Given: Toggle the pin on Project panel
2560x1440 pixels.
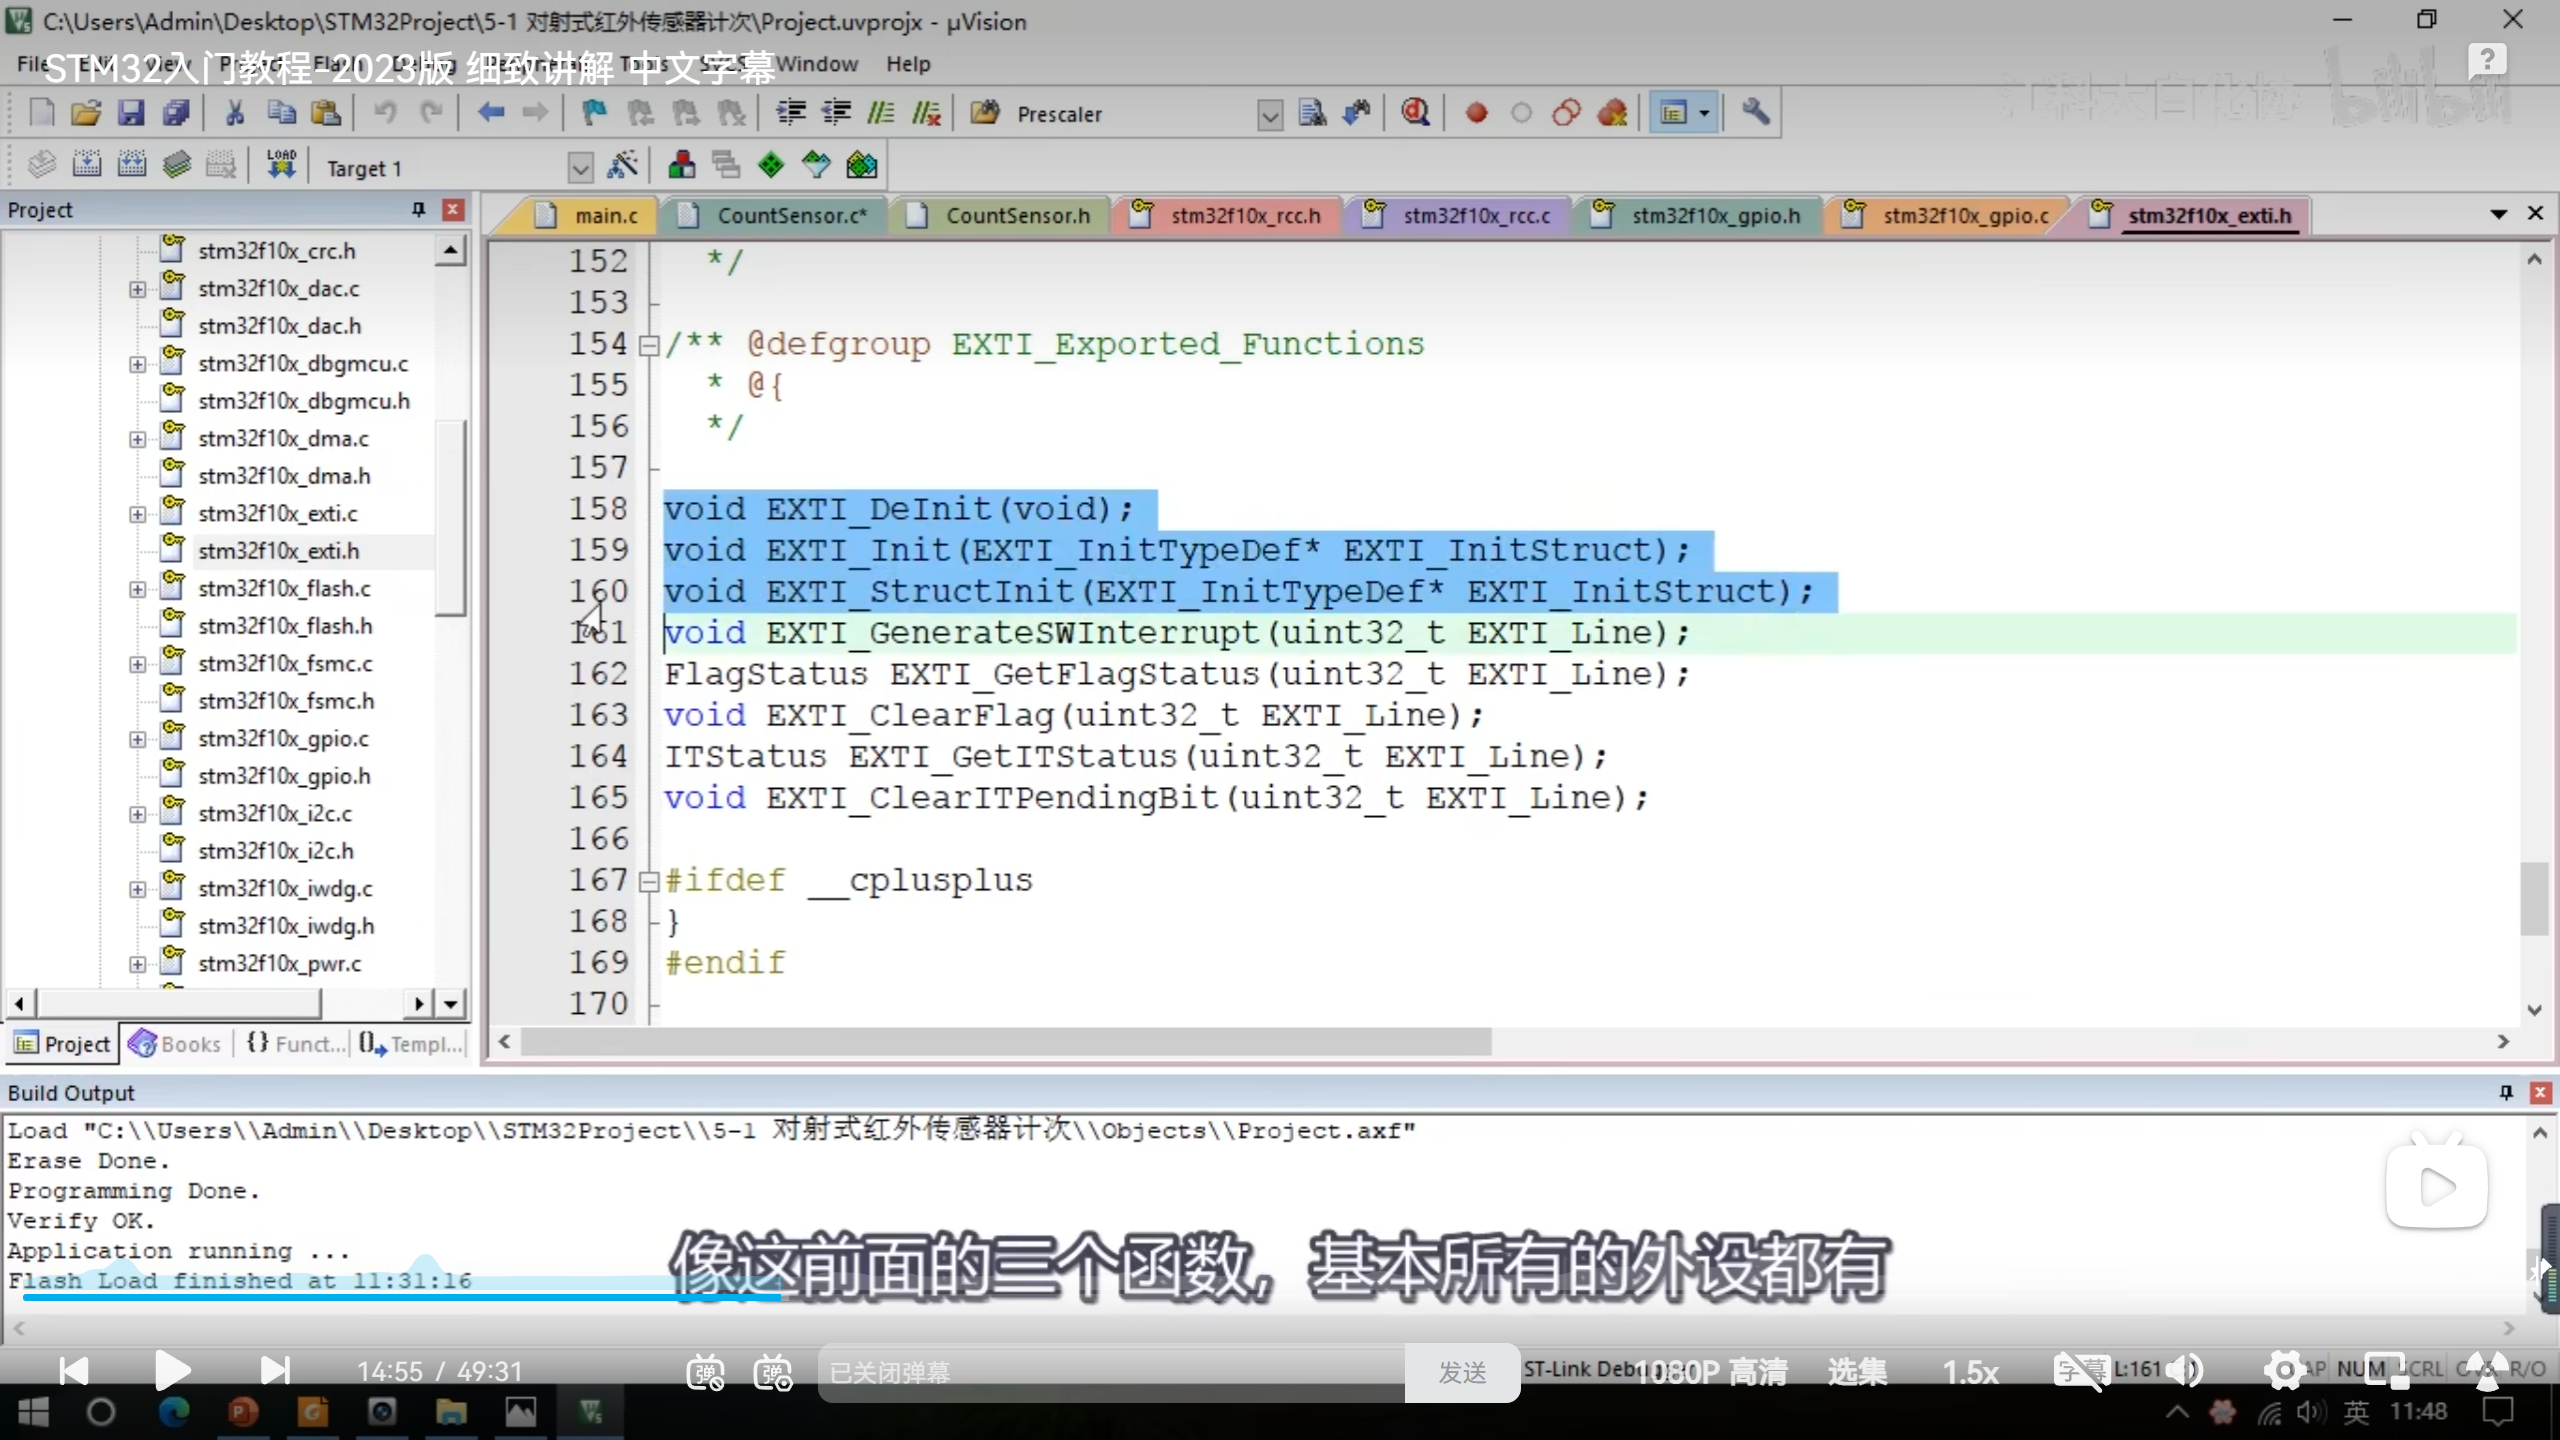Looking at the screenshot, I should (x=418, y=210).
